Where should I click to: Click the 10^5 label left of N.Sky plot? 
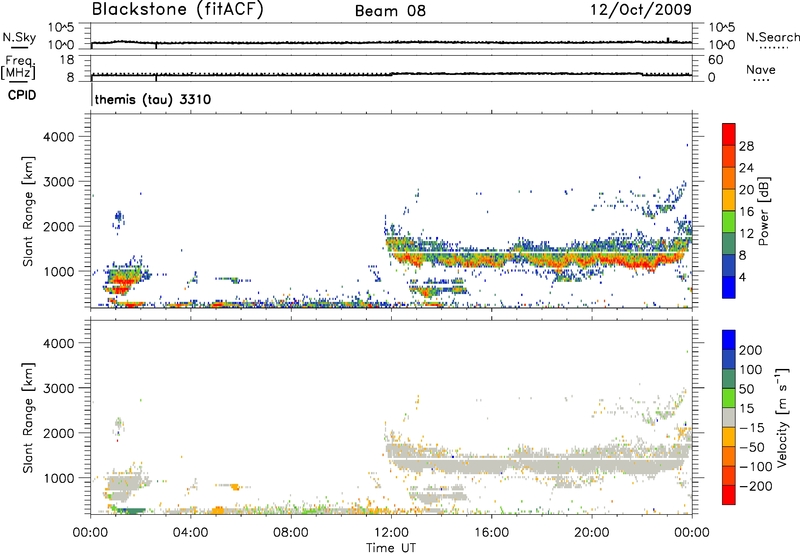[61, 27]
